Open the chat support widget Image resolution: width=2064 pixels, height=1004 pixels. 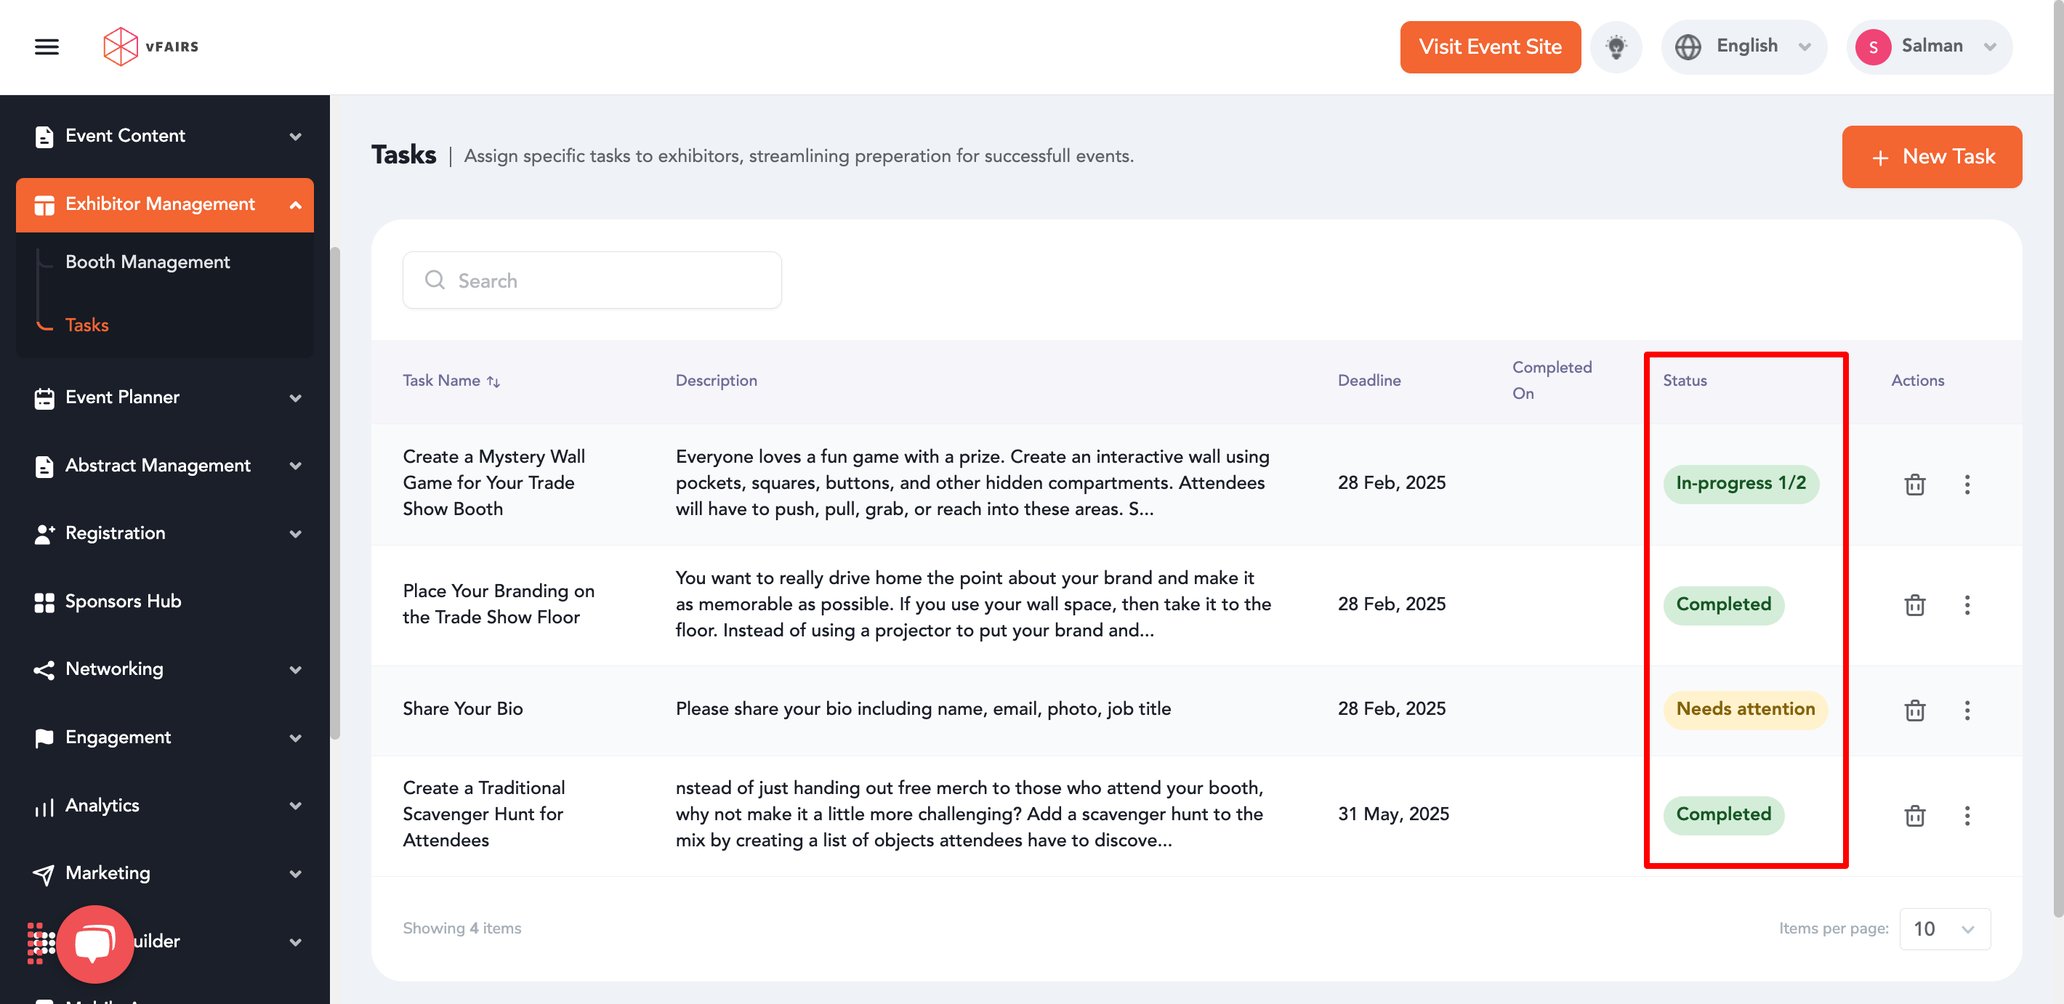(95, 944)
